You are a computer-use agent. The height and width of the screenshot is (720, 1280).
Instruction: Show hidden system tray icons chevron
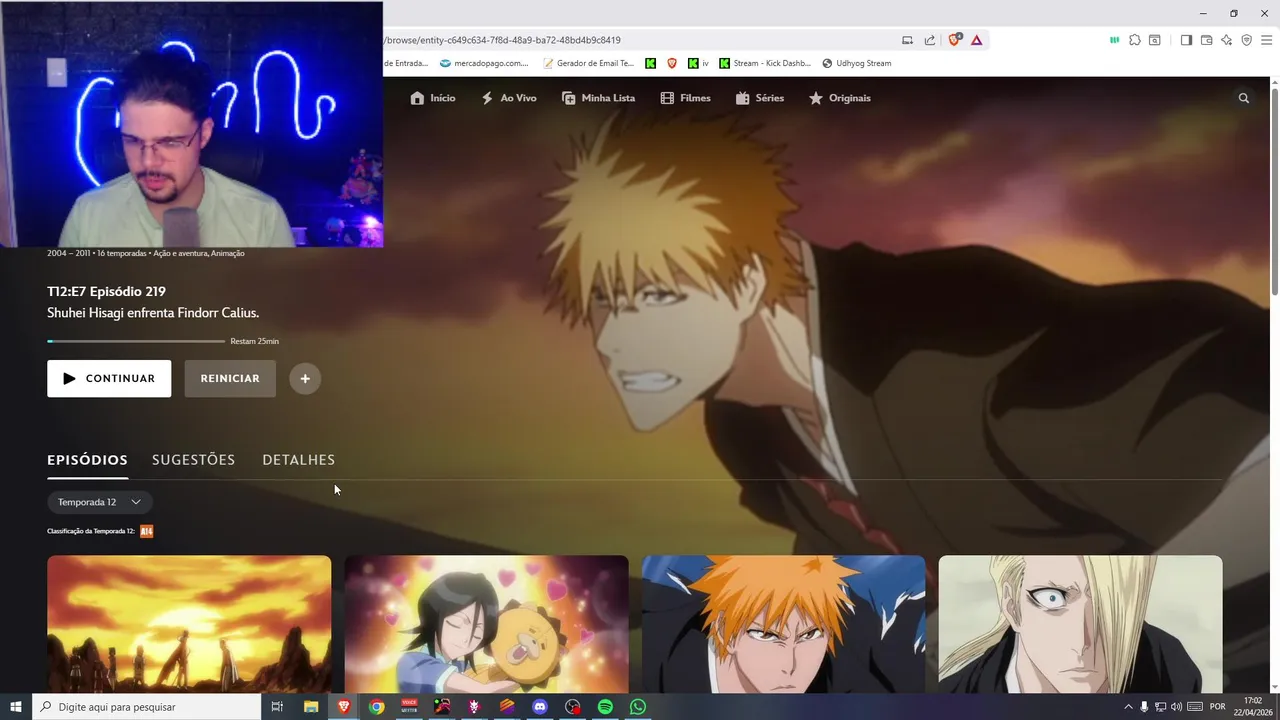[1129, 707]
